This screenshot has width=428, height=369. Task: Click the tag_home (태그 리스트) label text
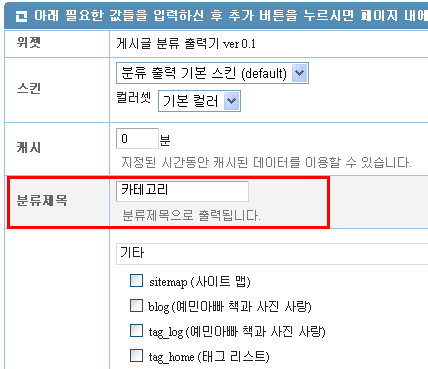pyautogui.click(x=209, y=357)
